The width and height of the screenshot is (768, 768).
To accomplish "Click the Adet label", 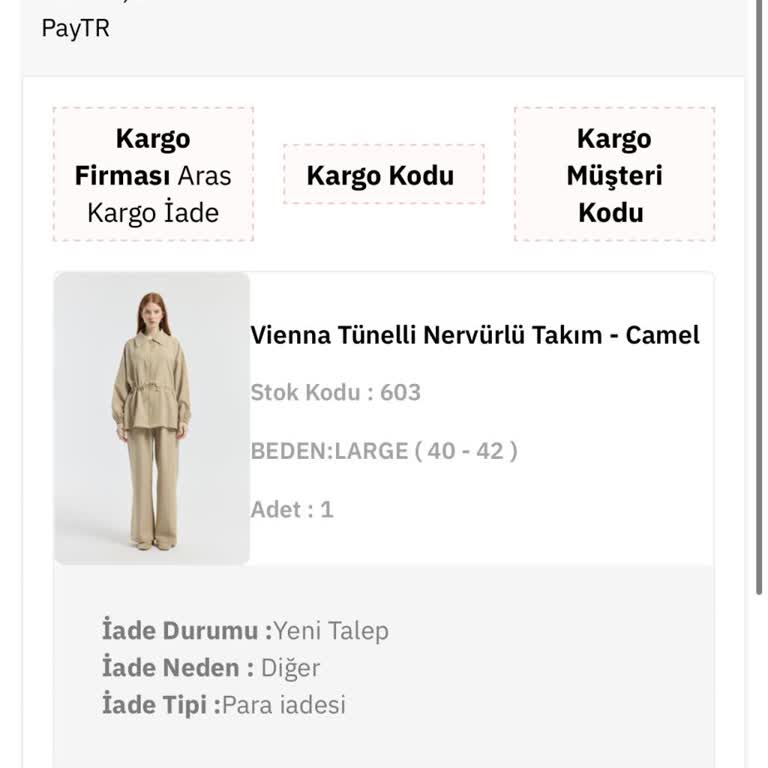I will (x=276, y=509).
